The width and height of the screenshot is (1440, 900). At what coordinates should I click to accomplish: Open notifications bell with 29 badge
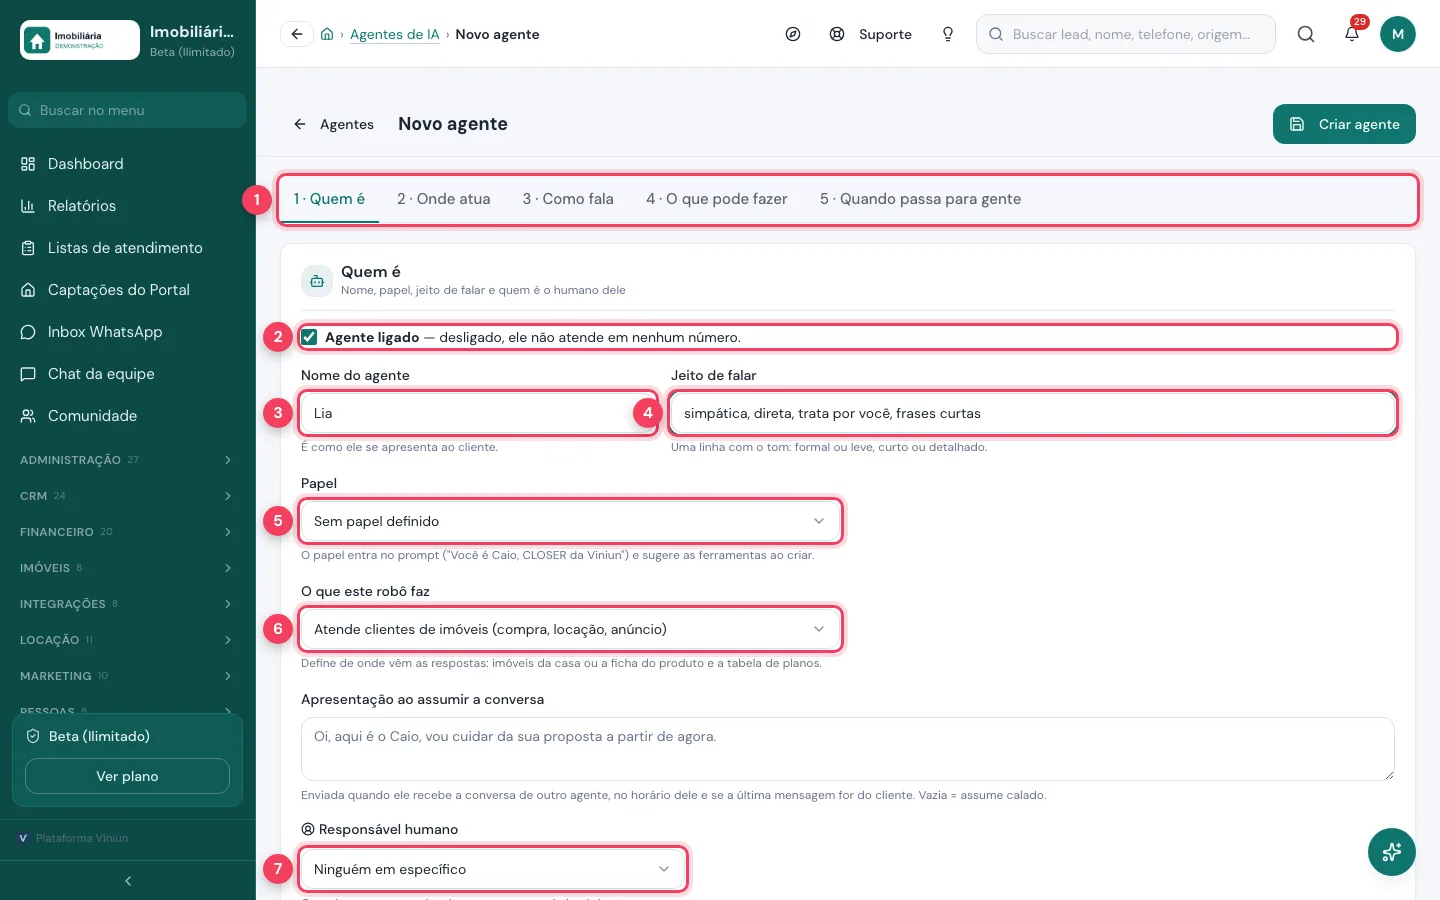[x=1352, y=34]
